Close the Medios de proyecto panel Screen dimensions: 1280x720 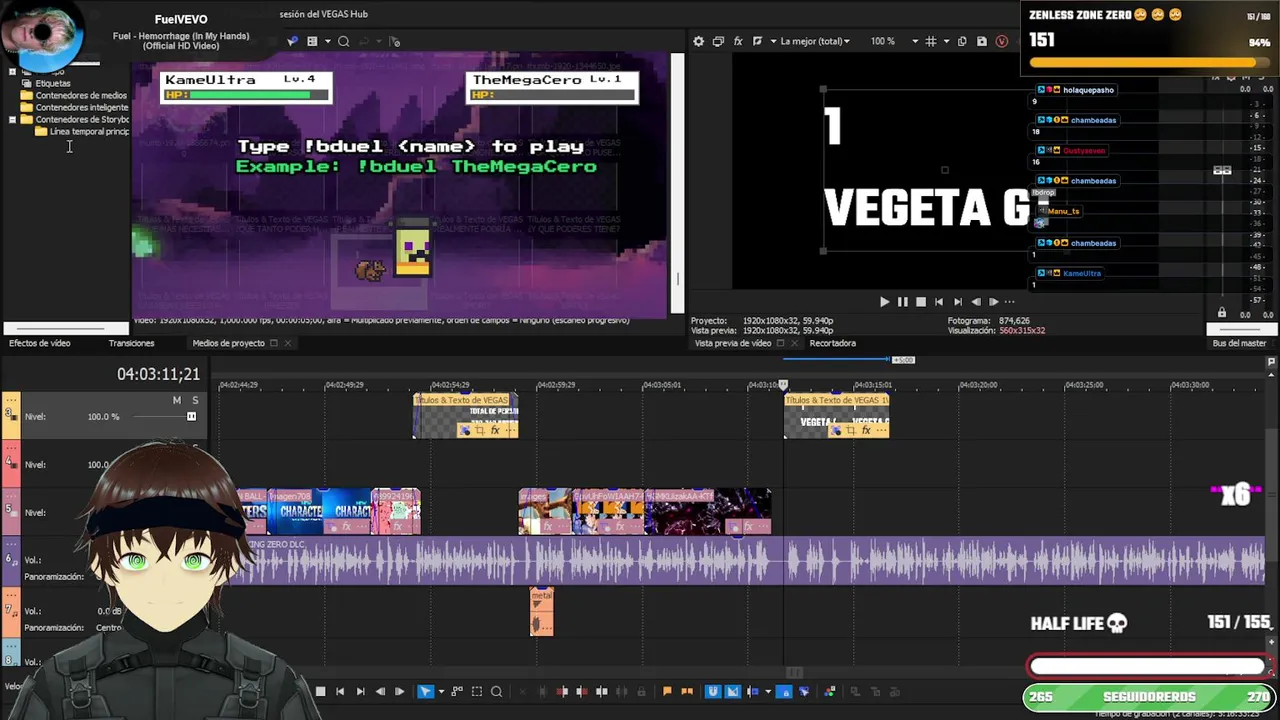[287, 343]
